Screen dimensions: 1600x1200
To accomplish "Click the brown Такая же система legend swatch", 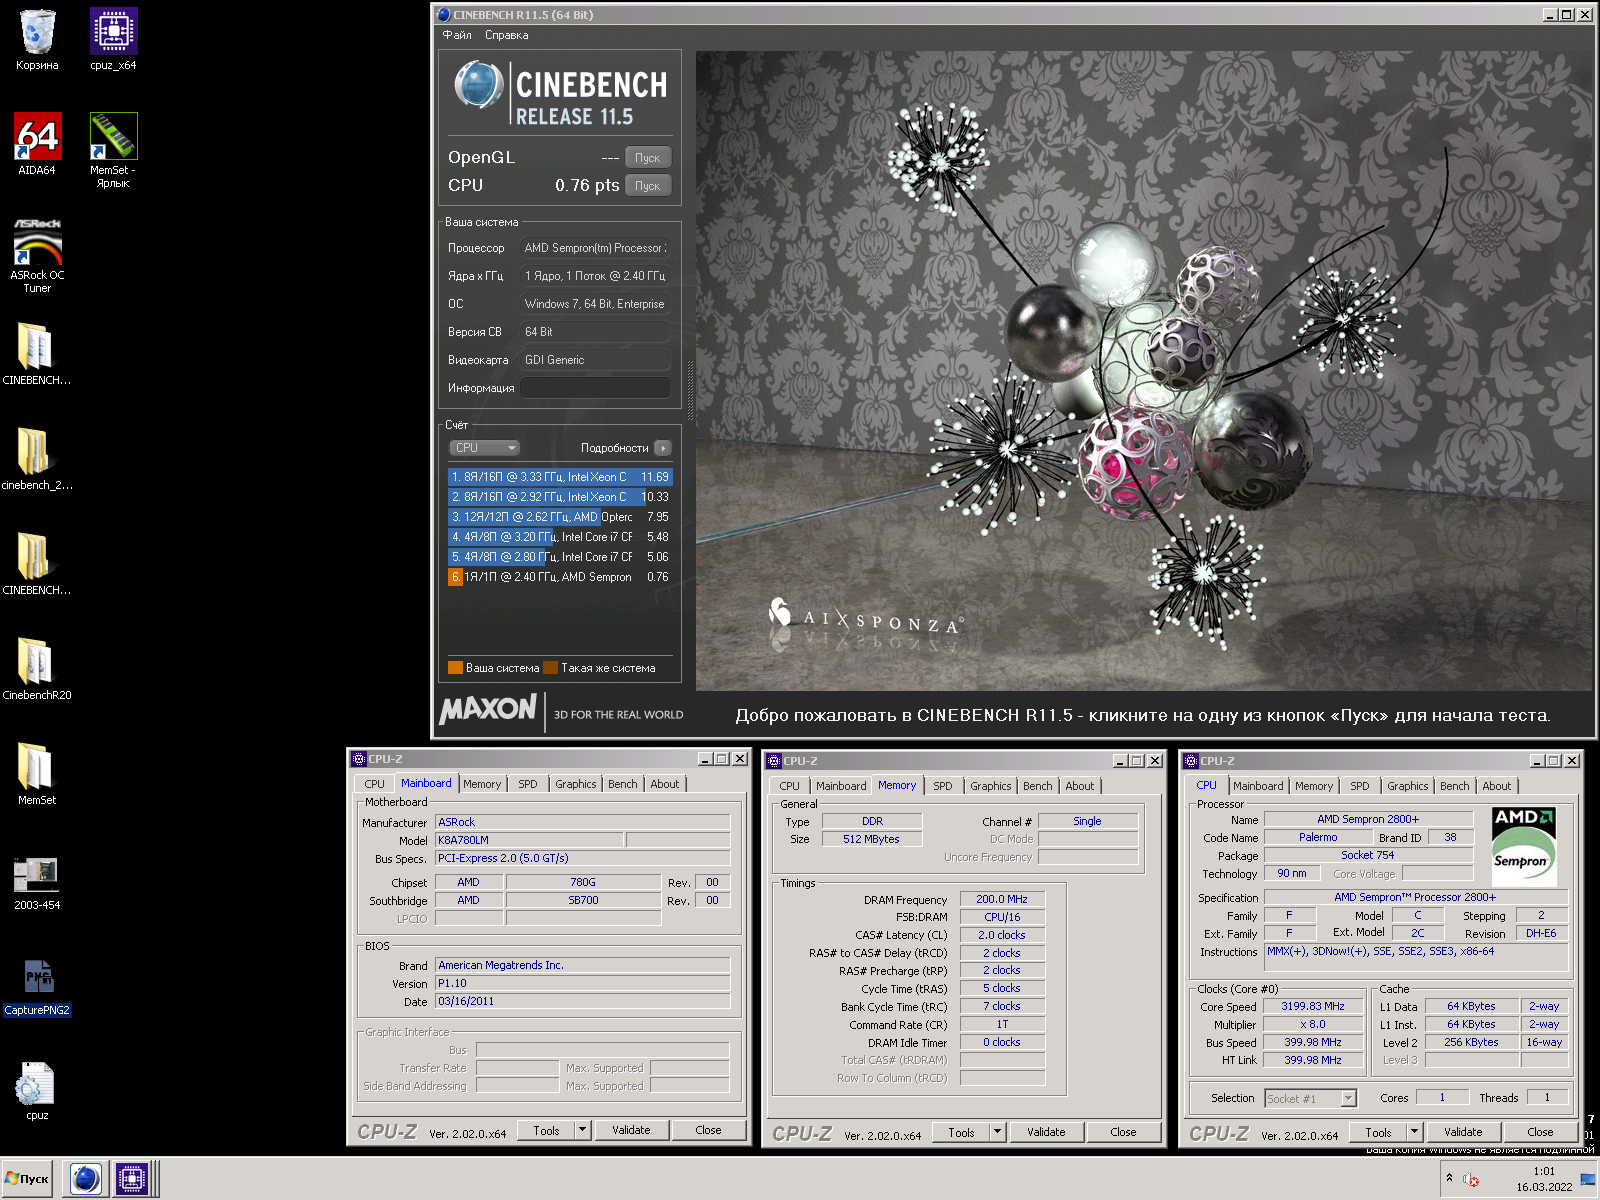I will [550, 668].
